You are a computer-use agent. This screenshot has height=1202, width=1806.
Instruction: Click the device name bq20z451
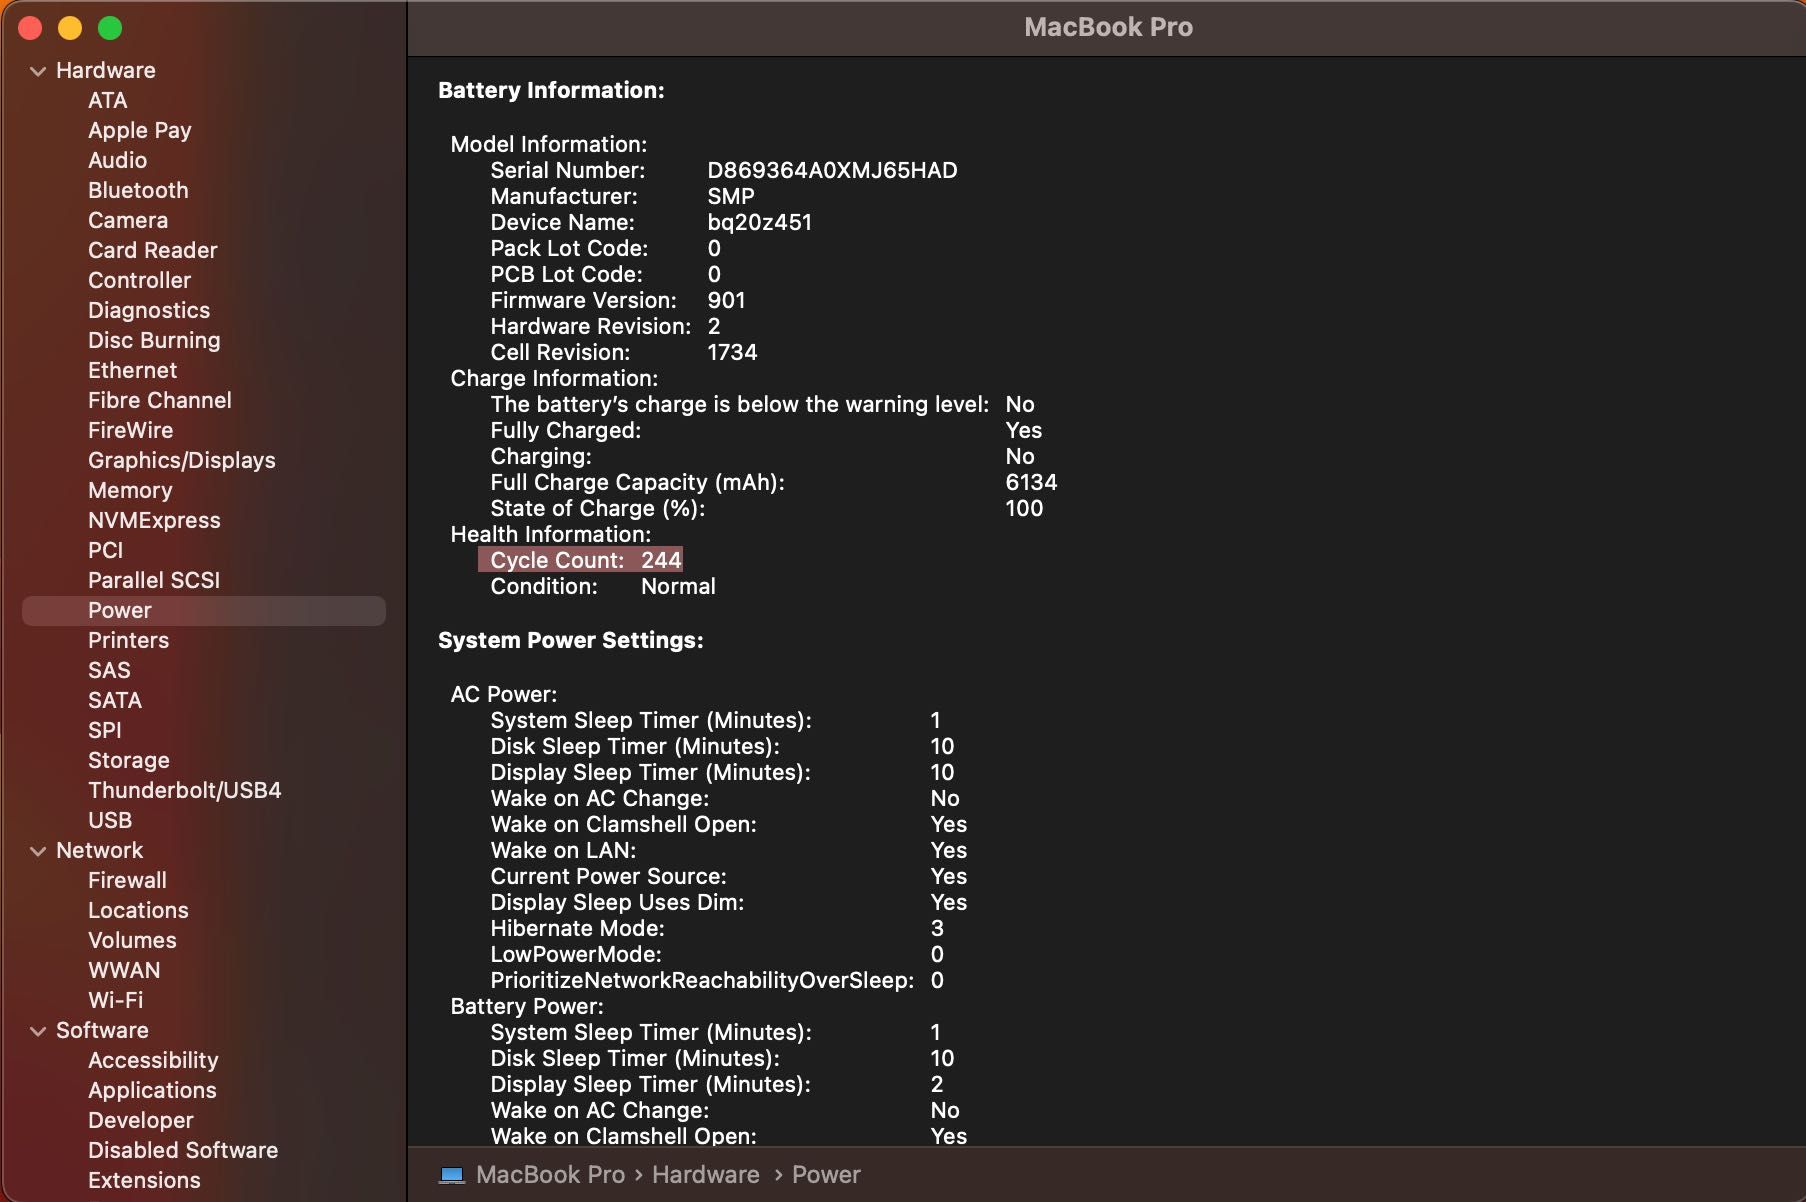(x=759, y=222)
